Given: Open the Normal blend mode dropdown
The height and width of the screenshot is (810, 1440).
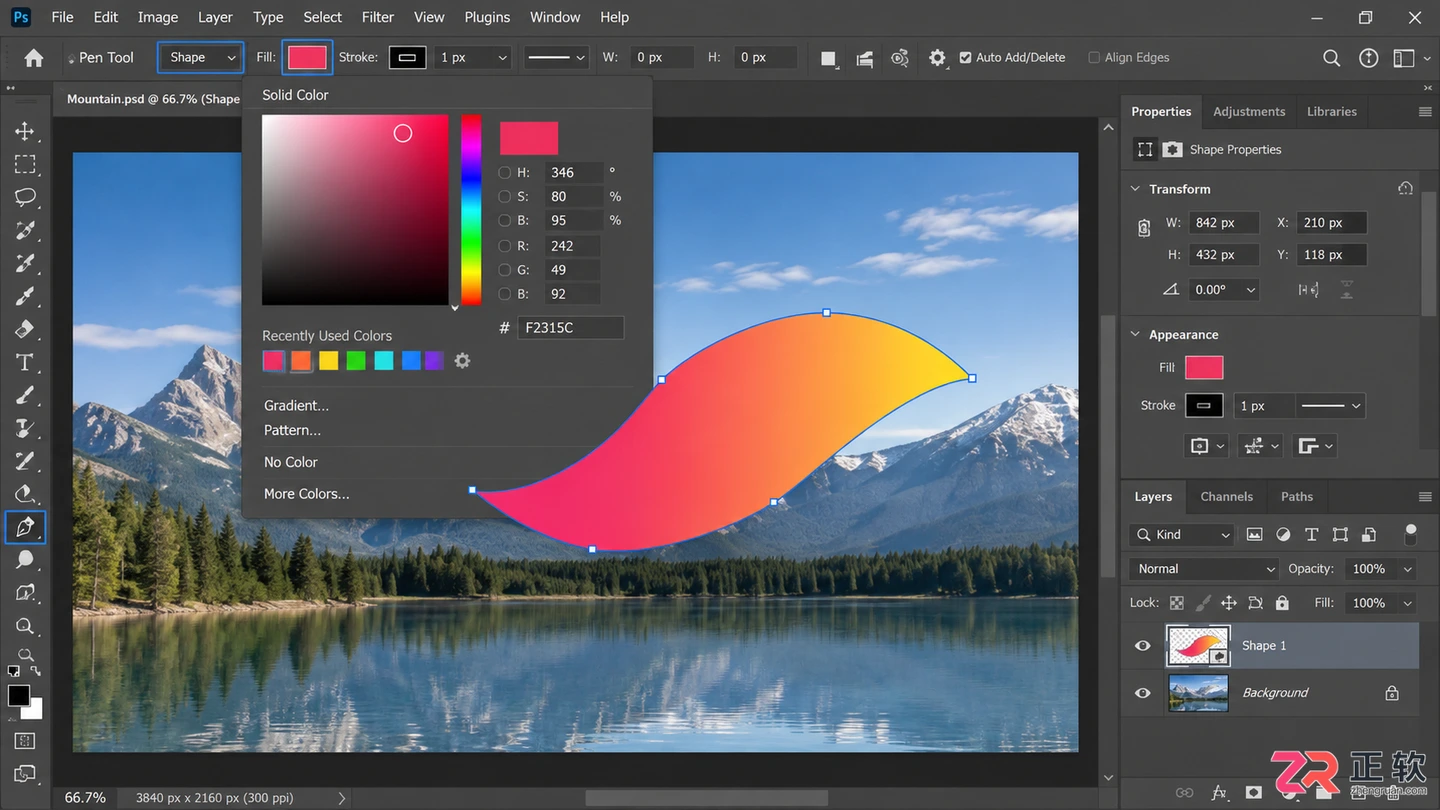Looking at the screenshot, I should coord(1204,569).
